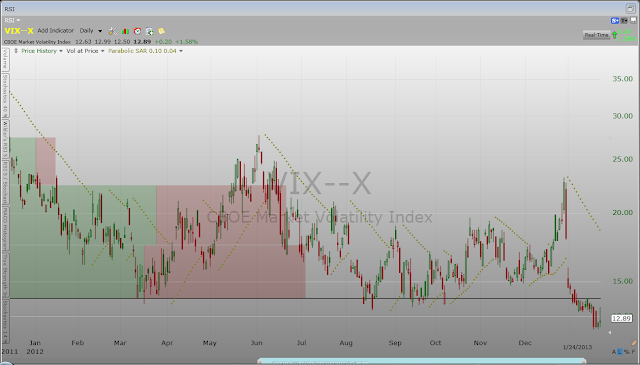Open the alarm clock alert icon
The height and width of the screenshot is (365, 640).
click(138, 31)
